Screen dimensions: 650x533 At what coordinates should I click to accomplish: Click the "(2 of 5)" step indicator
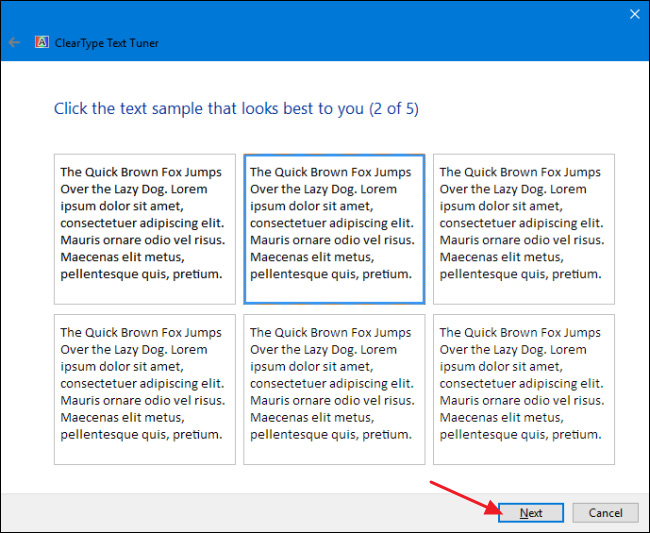393,108
